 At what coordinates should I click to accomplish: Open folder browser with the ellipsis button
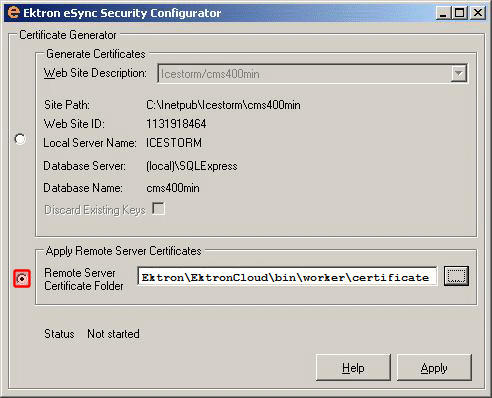click(456, 276)
